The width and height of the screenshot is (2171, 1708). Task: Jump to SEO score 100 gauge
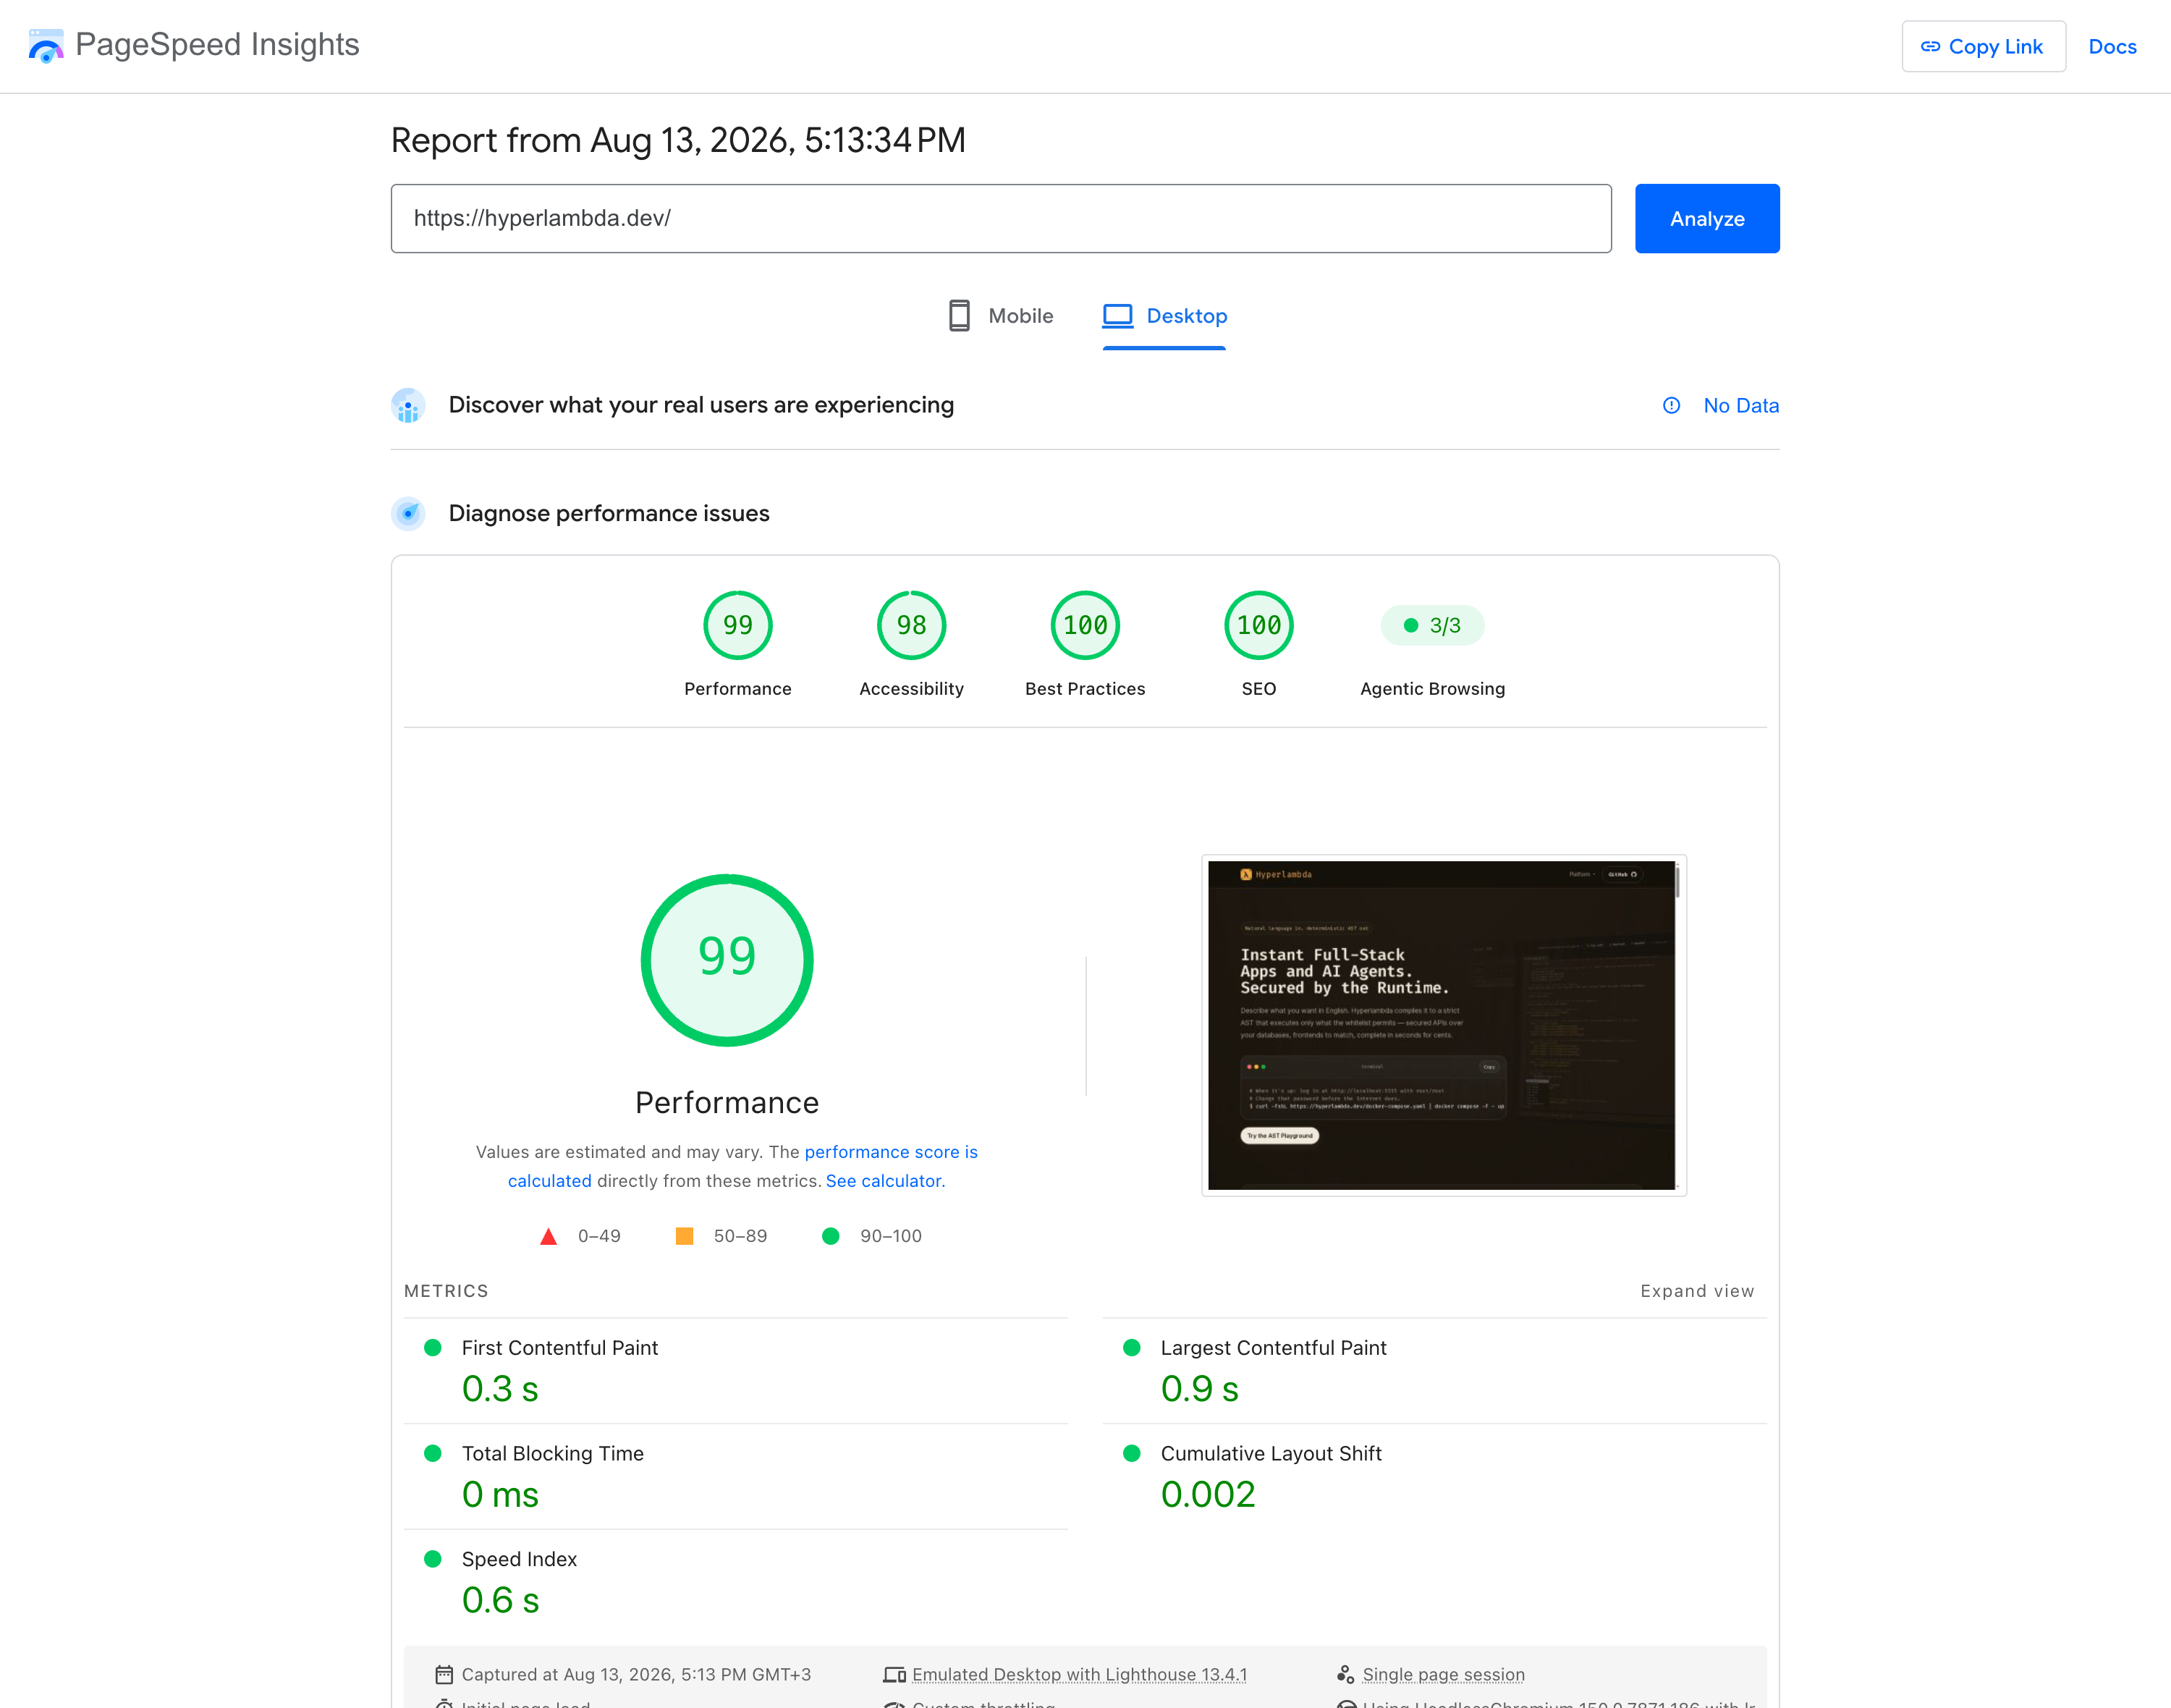click(1259, 625)
